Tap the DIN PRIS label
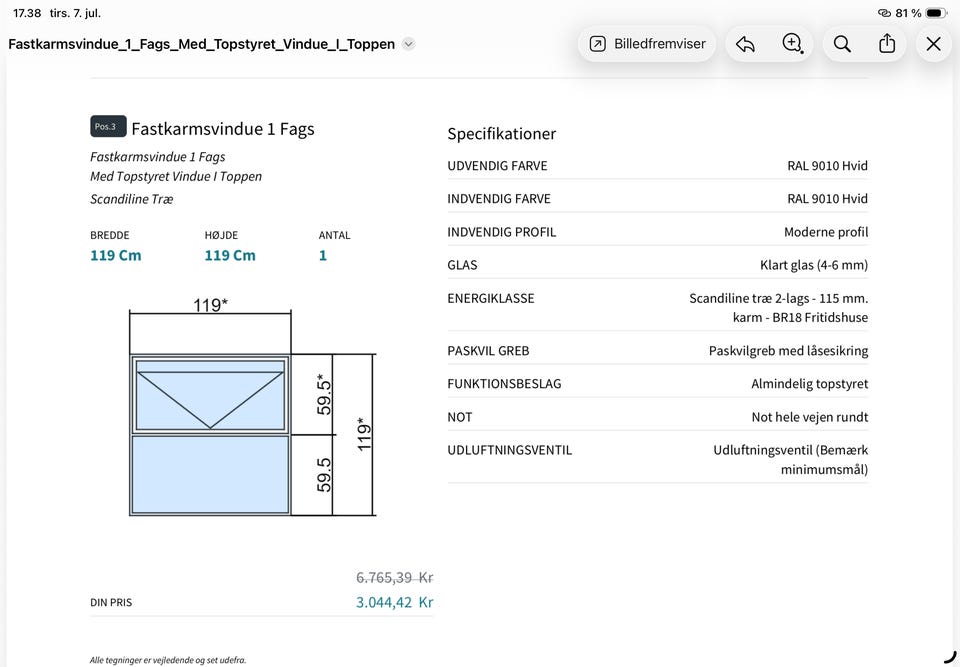 [111, 603]
